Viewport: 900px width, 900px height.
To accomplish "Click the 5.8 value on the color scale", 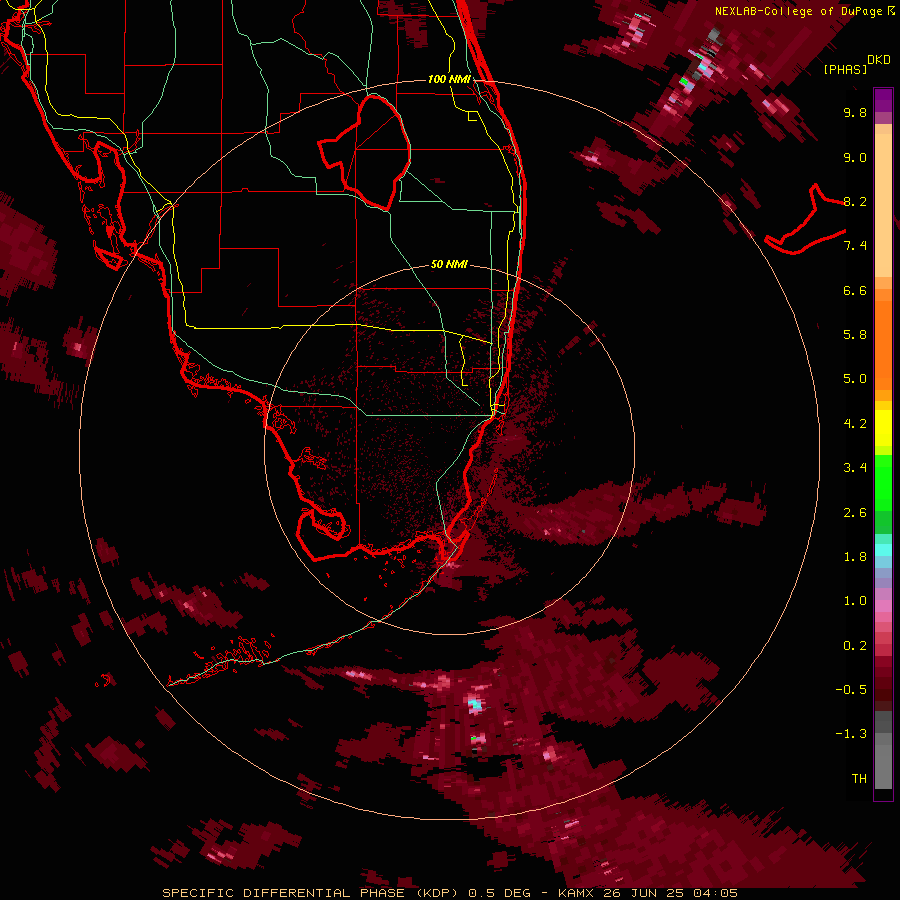I will 855,335.
